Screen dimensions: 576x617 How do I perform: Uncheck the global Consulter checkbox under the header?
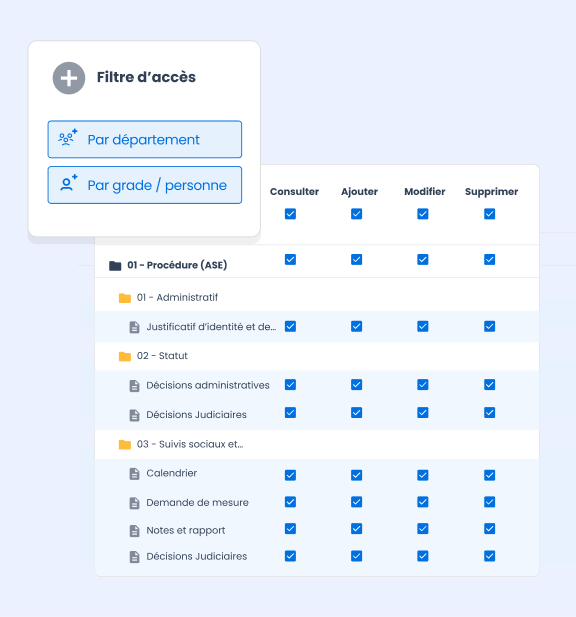(290, 214)
